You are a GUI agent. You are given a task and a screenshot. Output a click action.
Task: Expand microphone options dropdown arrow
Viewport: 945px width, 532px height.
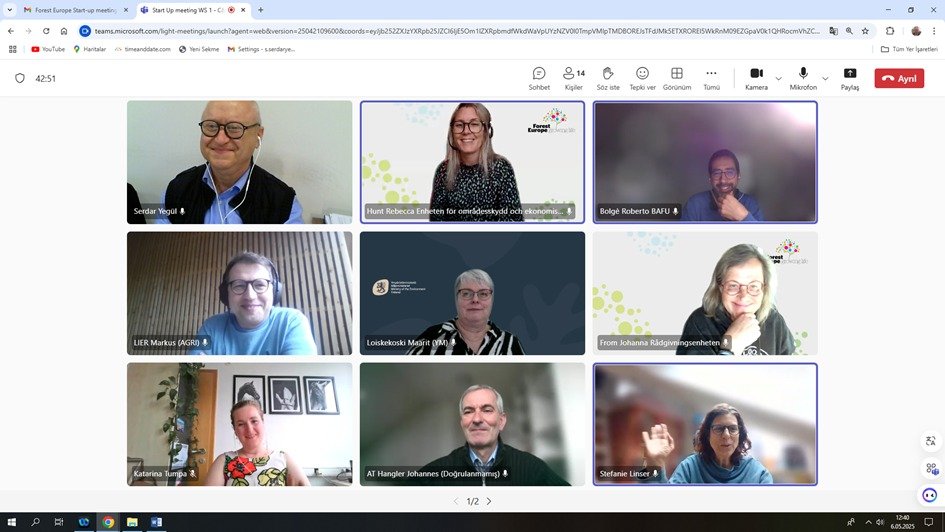(825, 78)
